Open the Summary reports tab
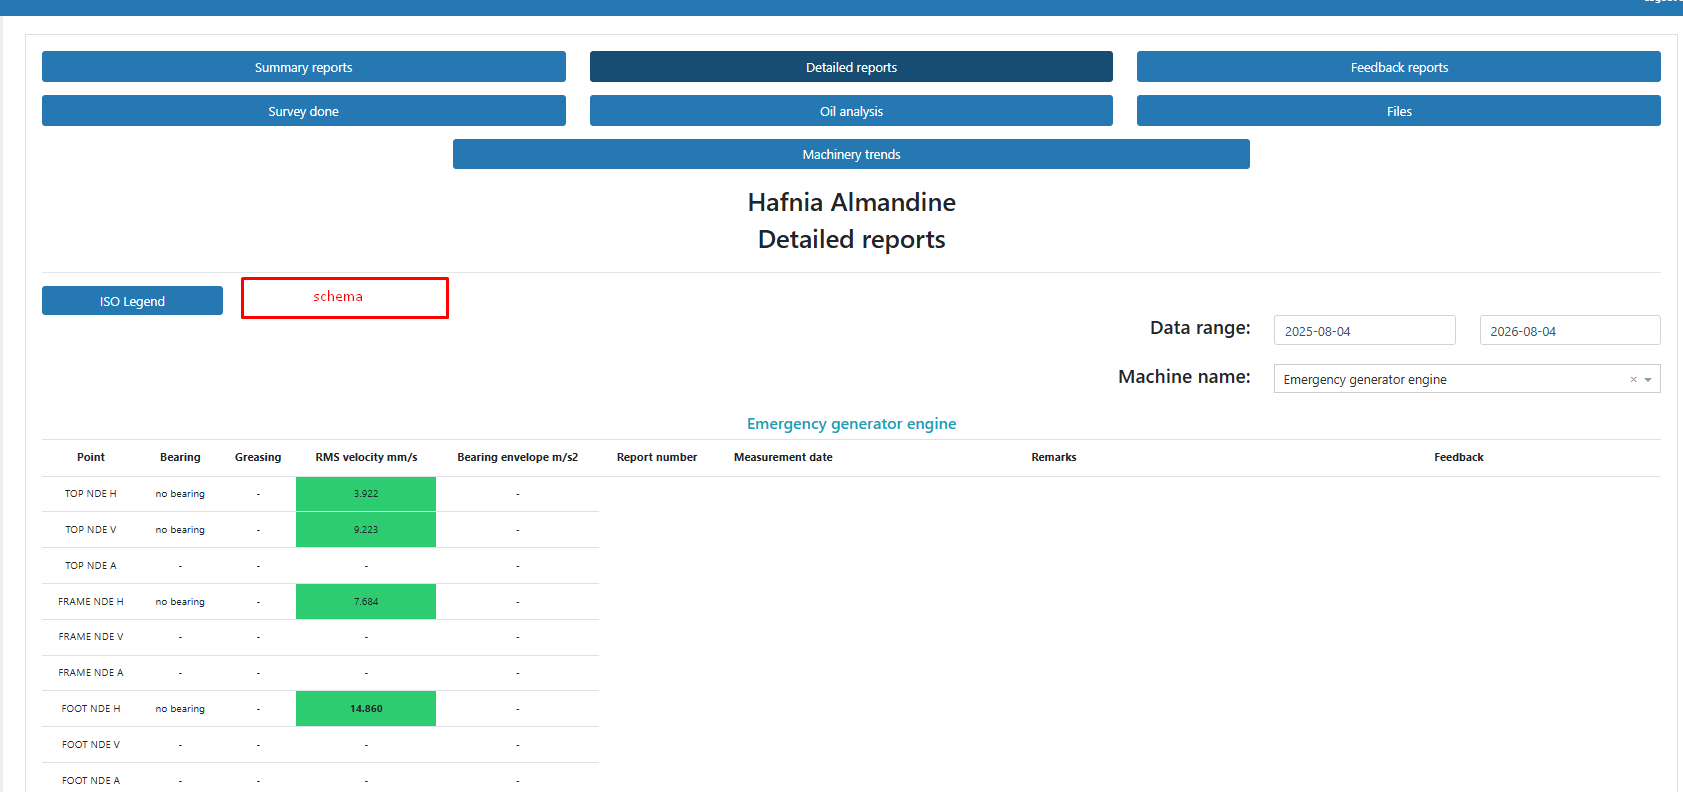Screen dimensions: 1683x792 pyautogui.click(x=304, y=67)
